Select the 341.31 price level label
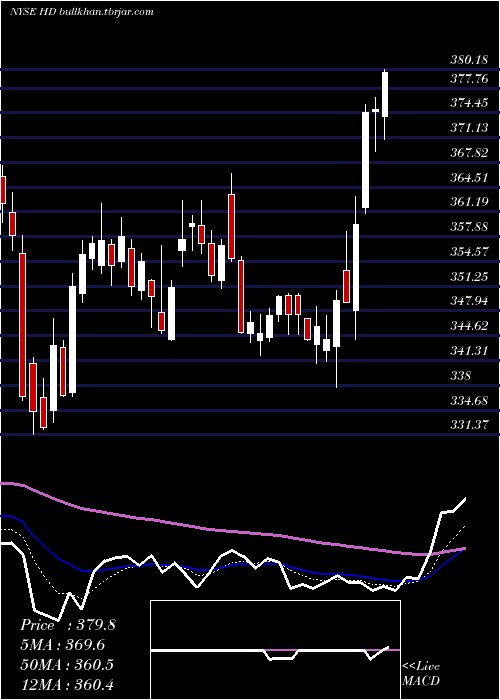The width and height of the screenshot is (500, 700). 469,351
